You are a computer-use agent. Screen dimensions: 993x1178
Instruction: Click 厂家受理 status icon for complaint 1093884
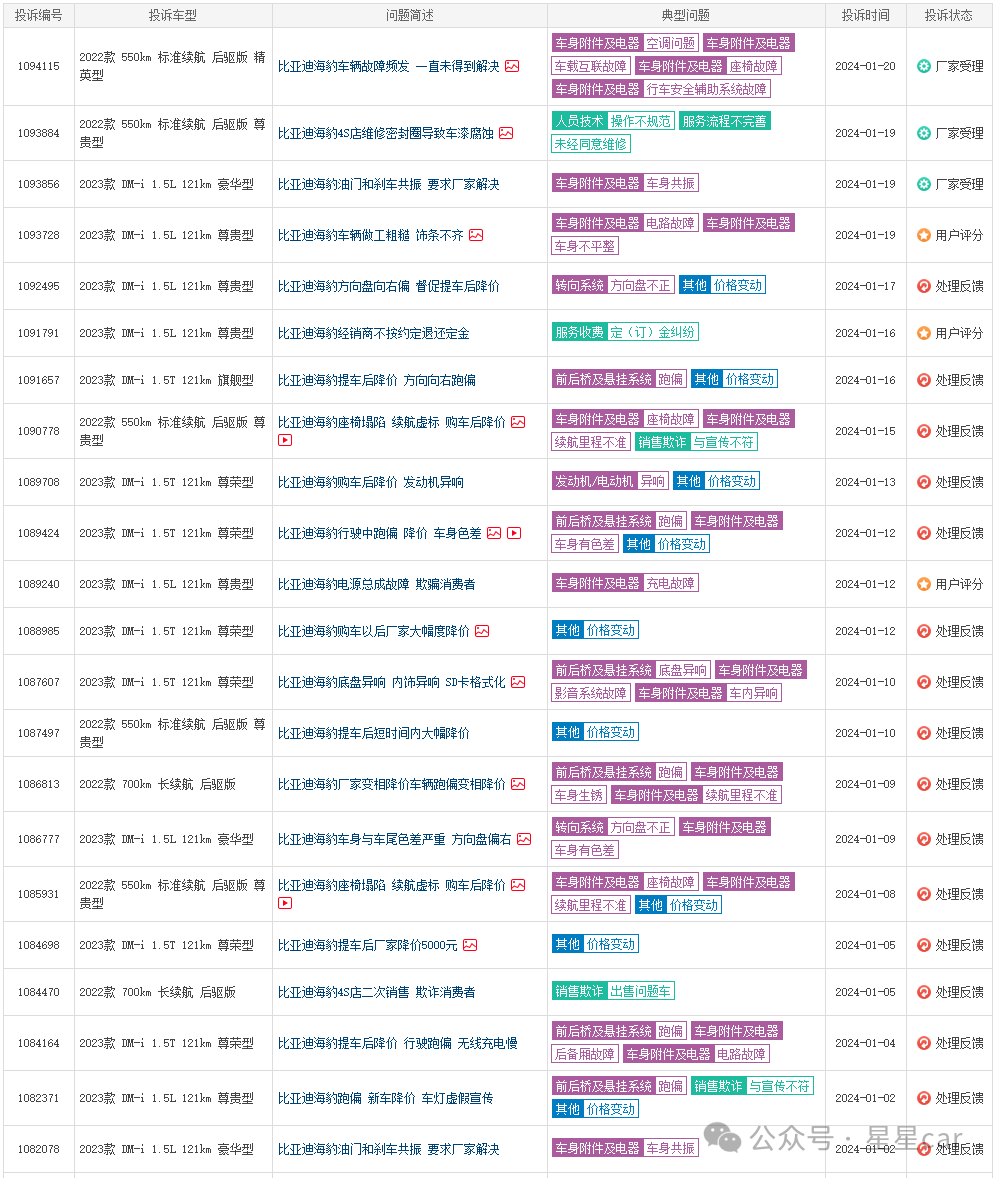click(x=924, y=133)
